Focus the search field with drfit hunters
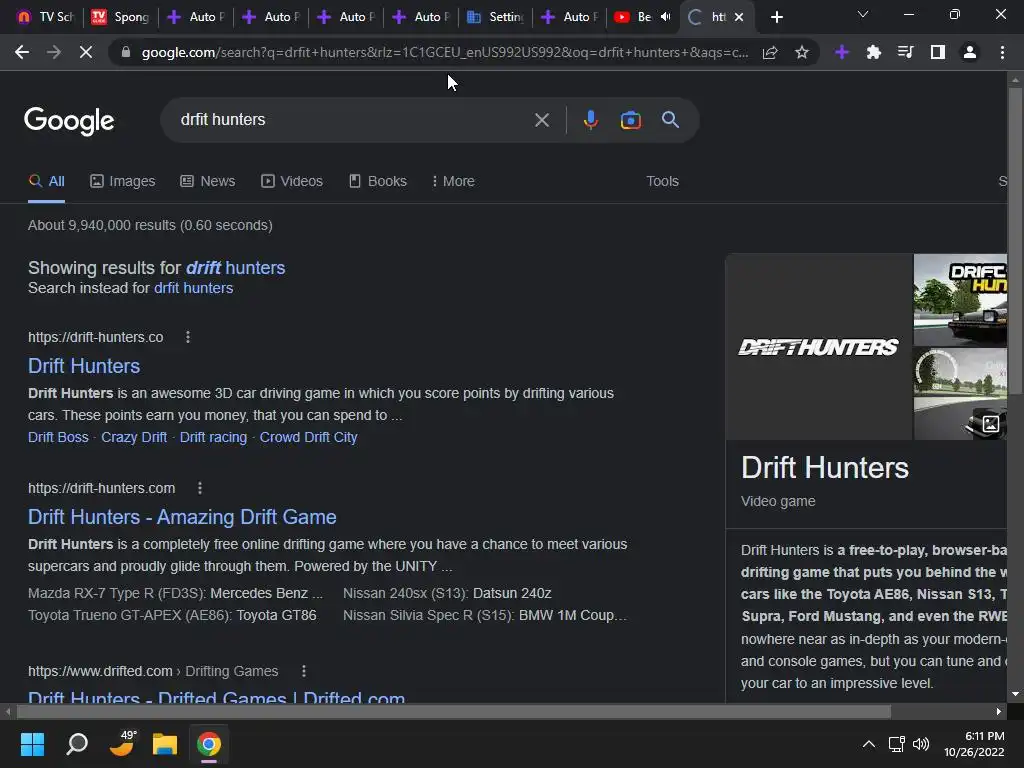This screenshot has width=1024, height=768. point(353,120)
